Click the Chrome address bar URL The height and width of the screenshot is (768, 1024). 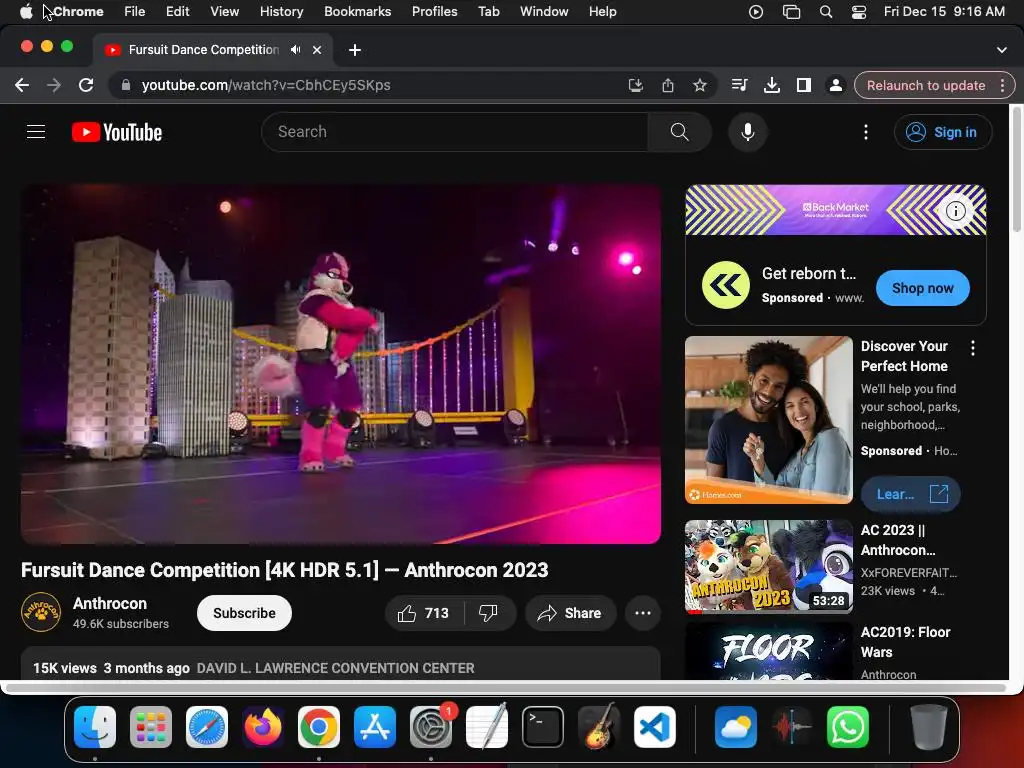266,85
